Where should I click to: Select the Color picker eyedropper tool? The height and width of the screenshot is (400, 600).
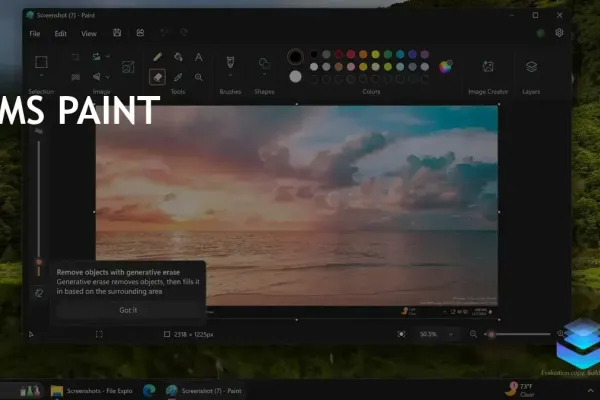[x=178, y=77]
